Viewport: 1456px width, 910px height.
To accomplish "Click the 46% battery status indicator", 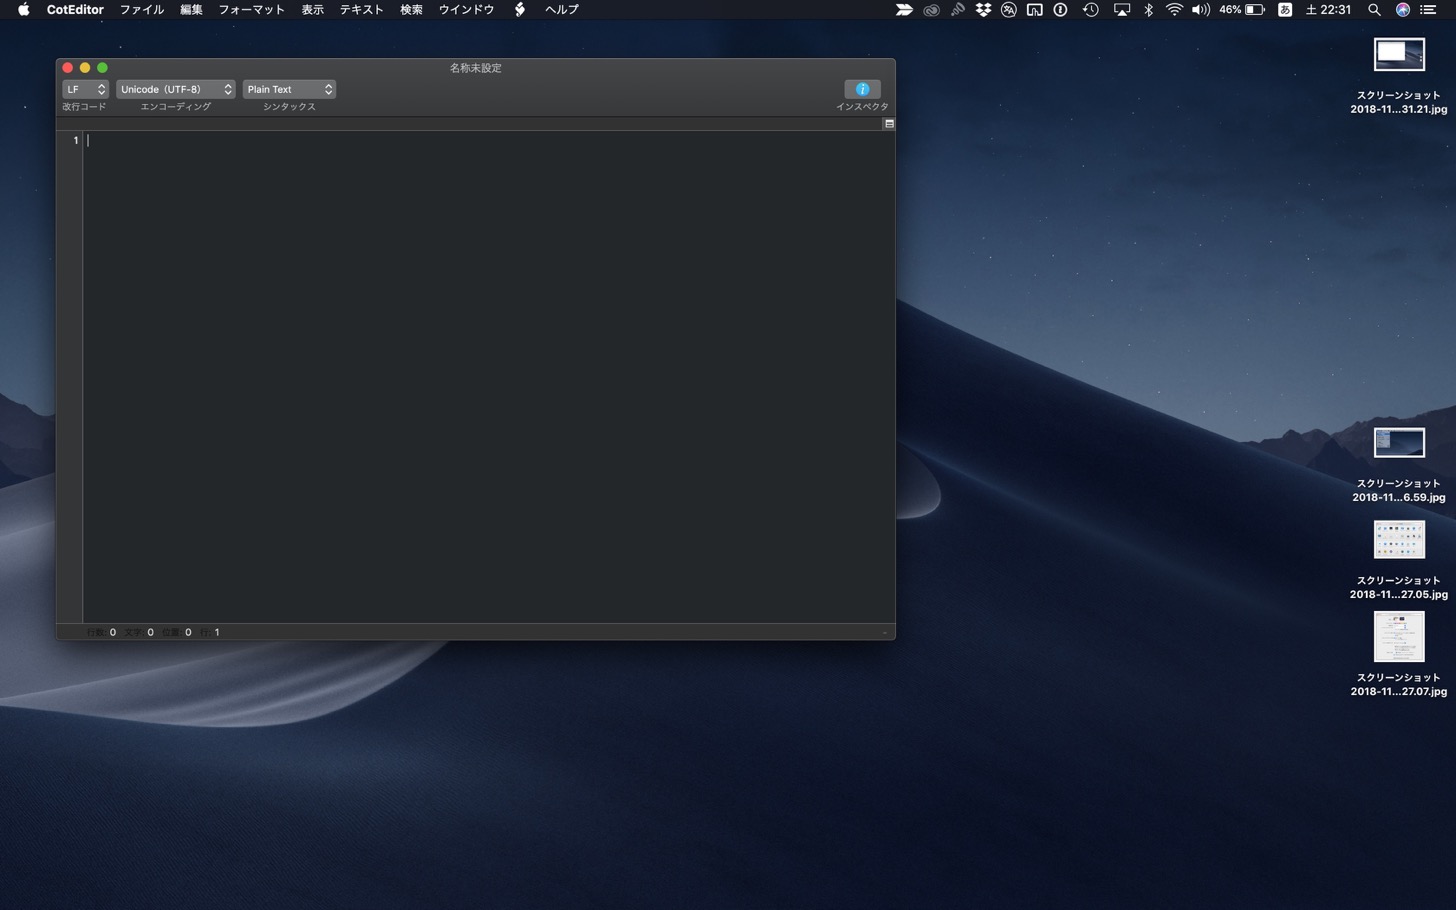I will [x=1242, y=9].
